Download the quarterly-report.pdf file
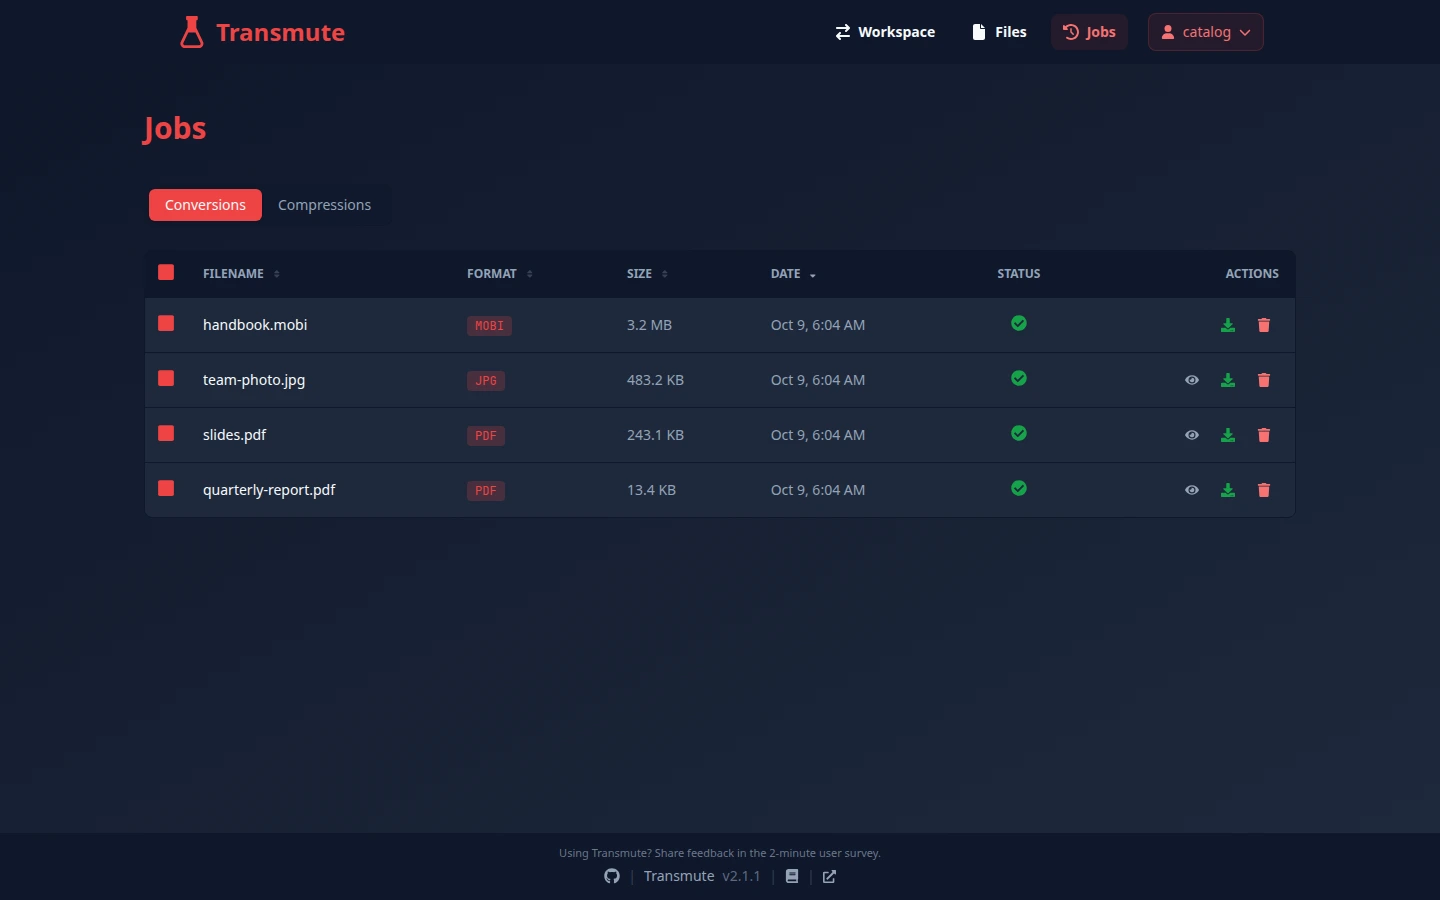 (1228, 490)
